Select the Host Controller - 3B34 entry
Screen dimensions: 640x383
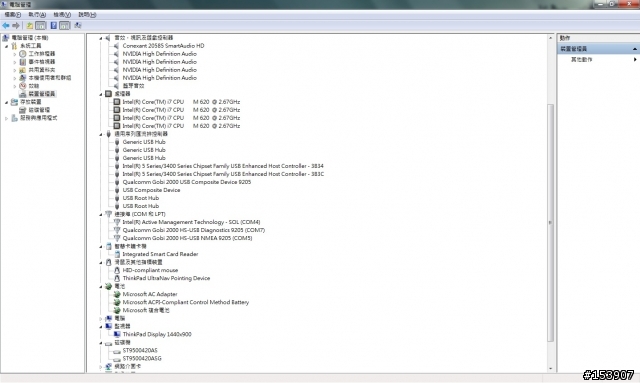223,166
